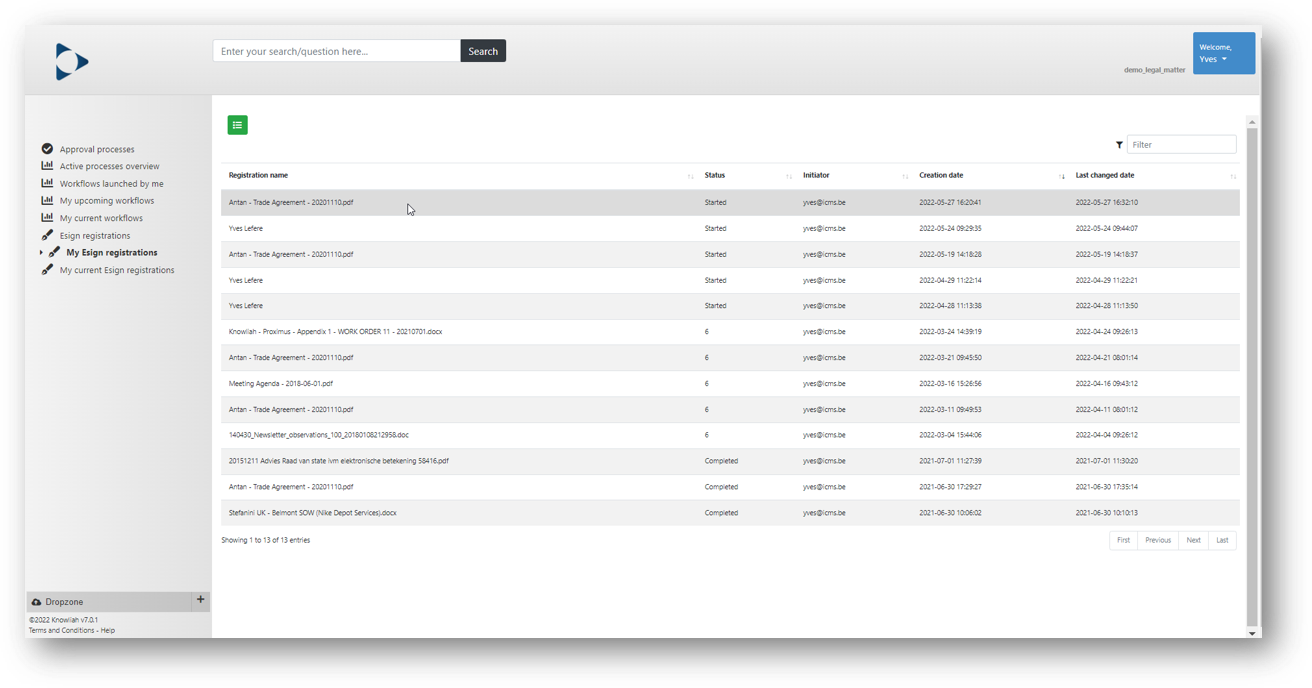Click the vertical scrollbar thumb

tap(1251, 375)
